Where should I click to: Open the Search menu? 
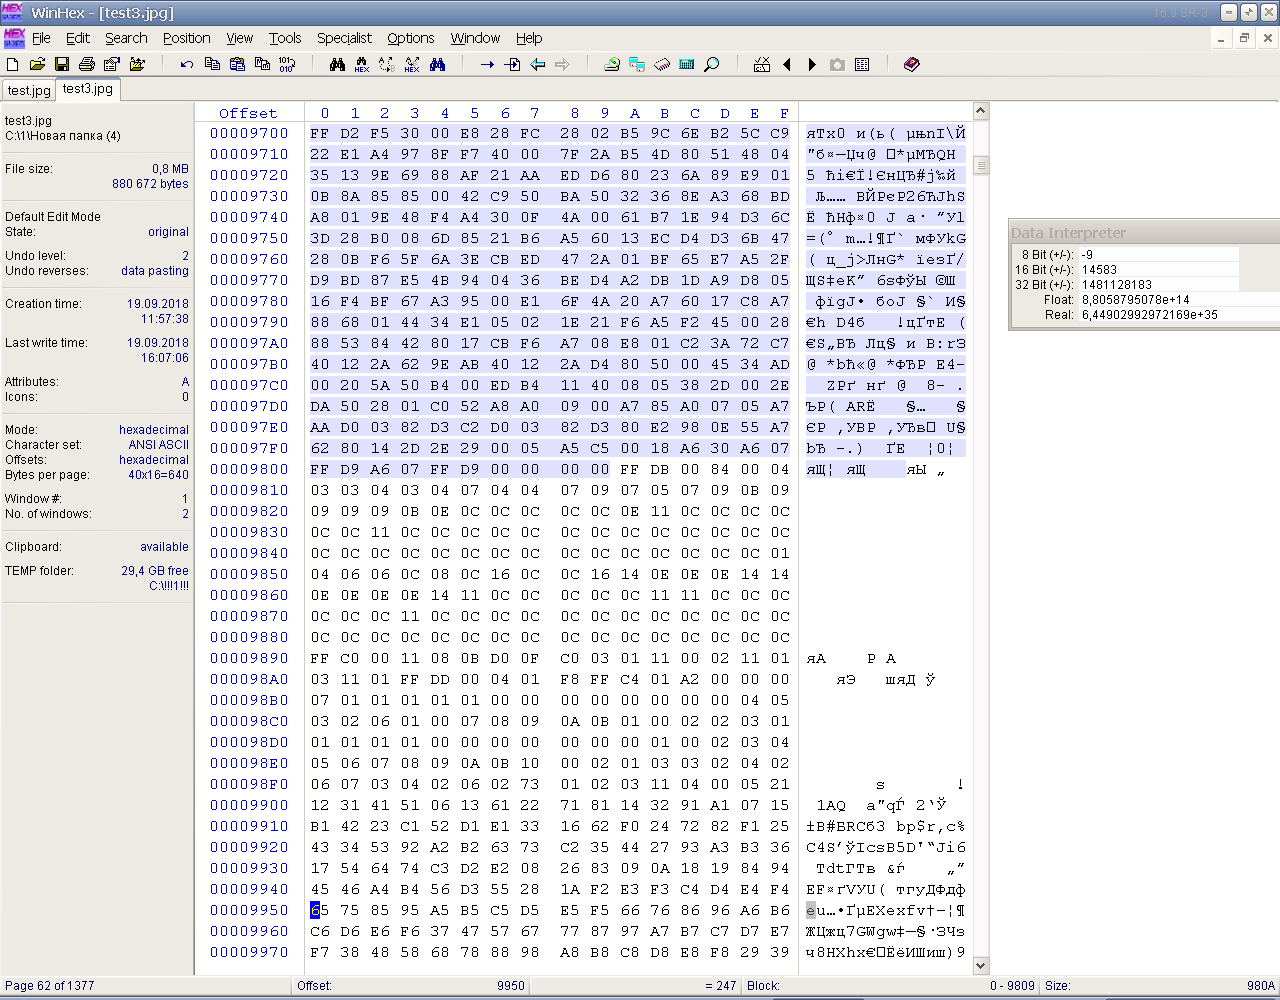(x=126, y=38)
